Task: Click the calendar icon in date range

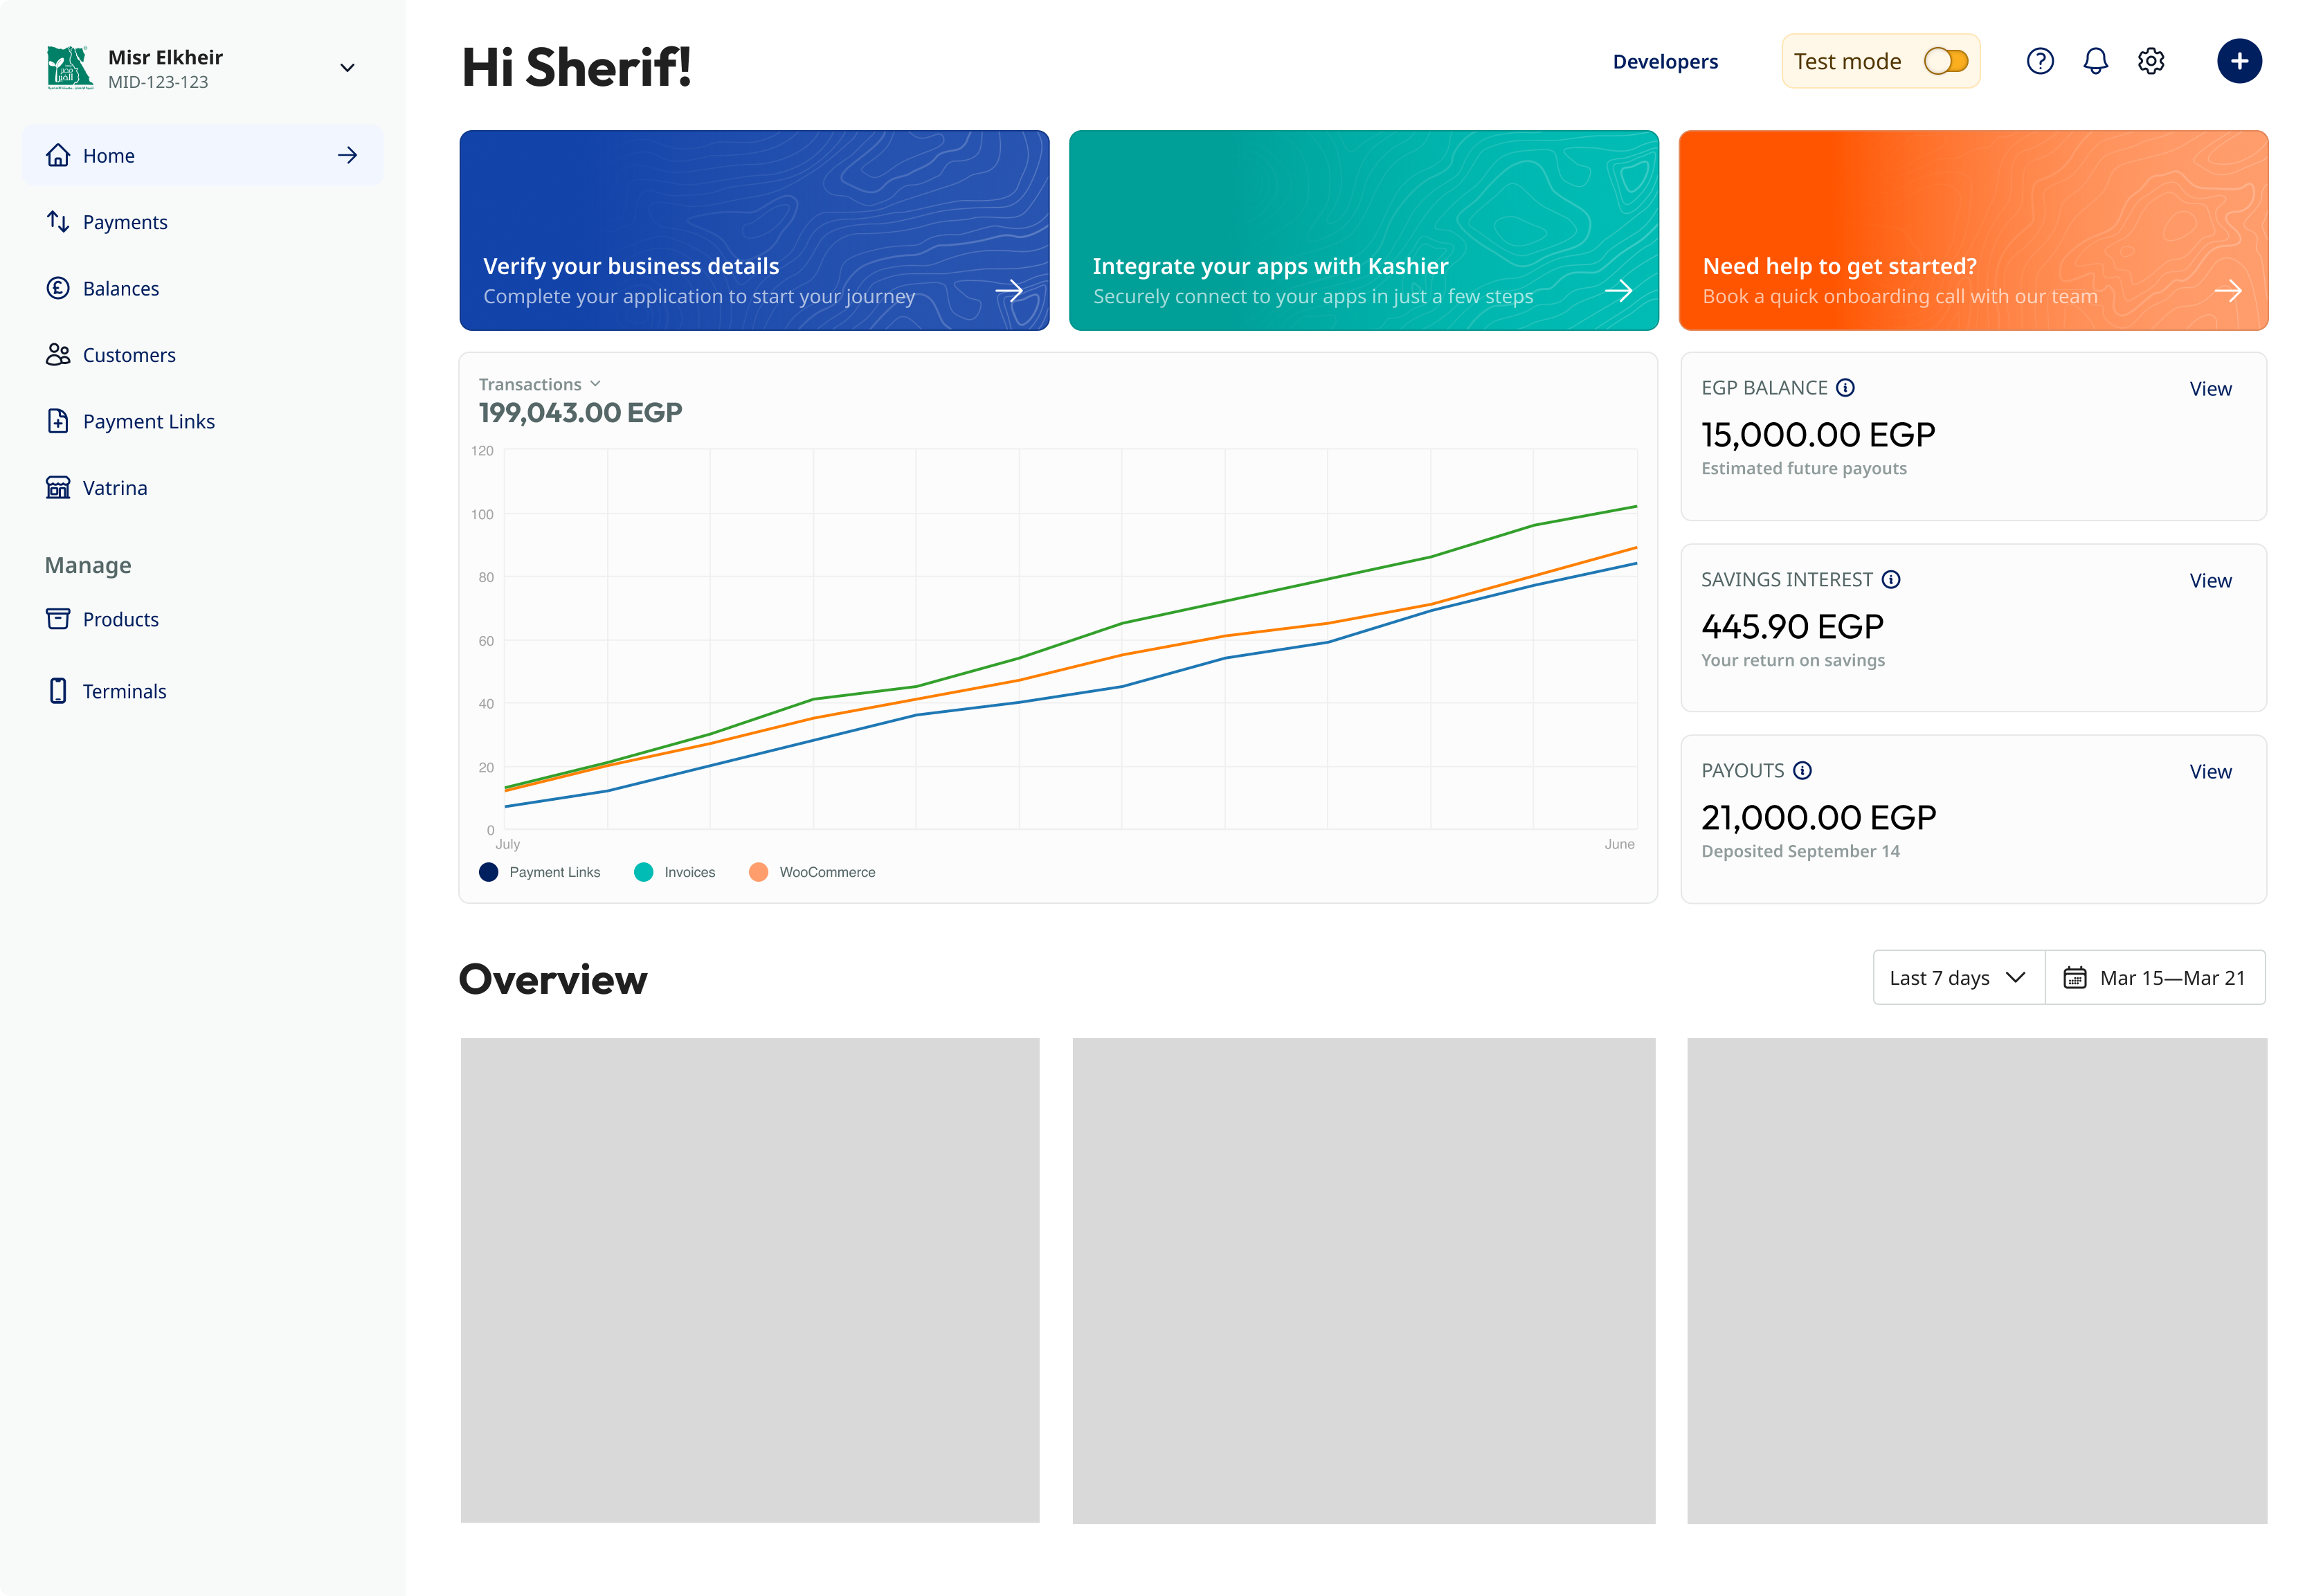Action: pos(2074,977)
